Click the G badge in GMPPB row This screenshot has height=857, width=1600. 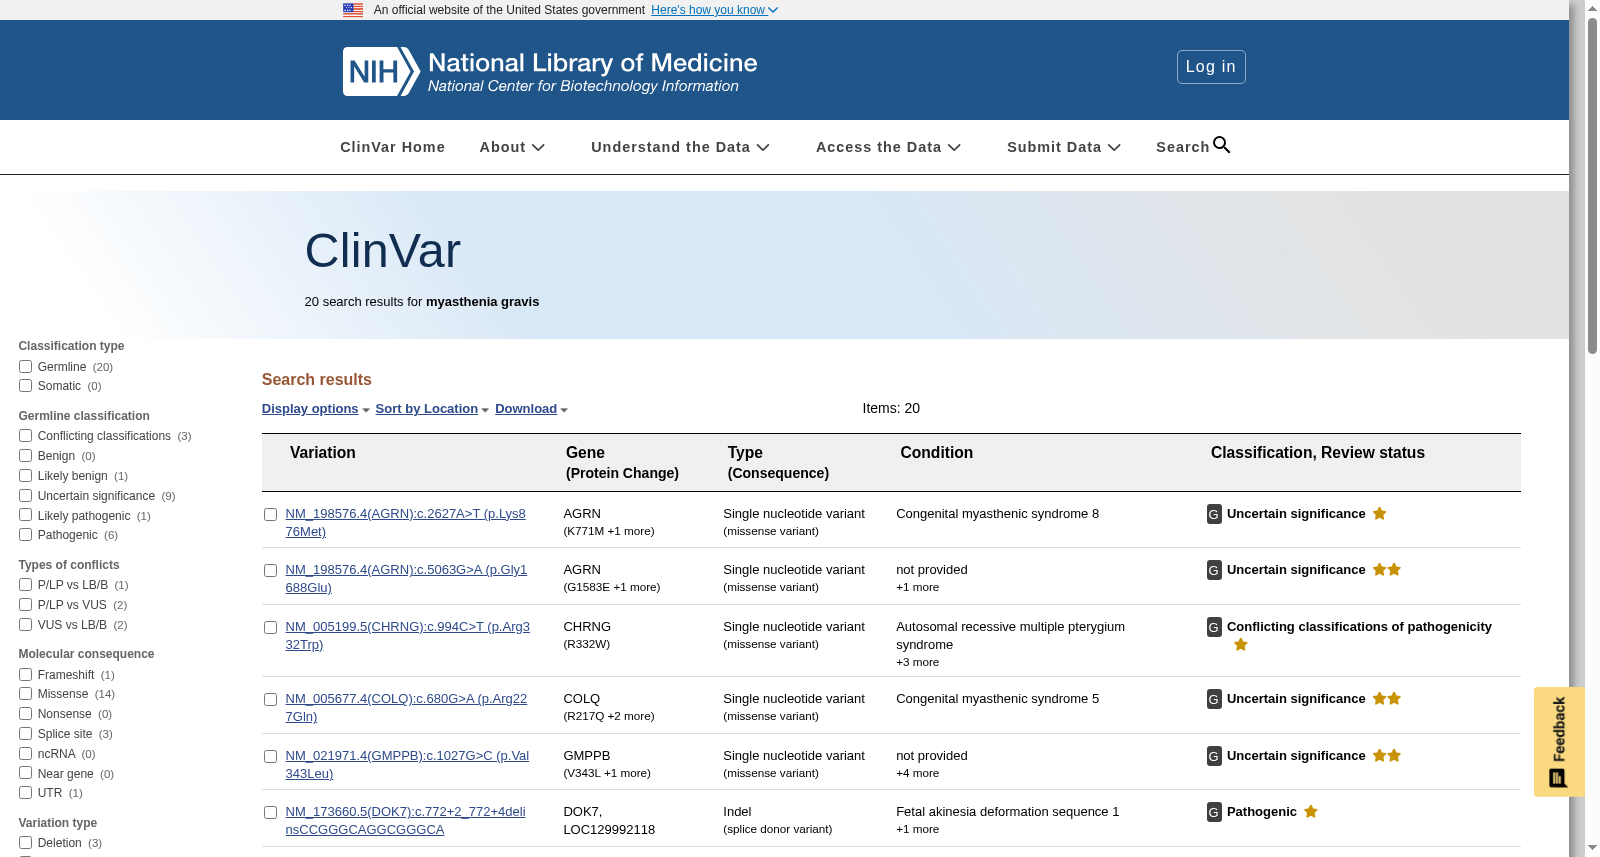tap(1214, 756)
